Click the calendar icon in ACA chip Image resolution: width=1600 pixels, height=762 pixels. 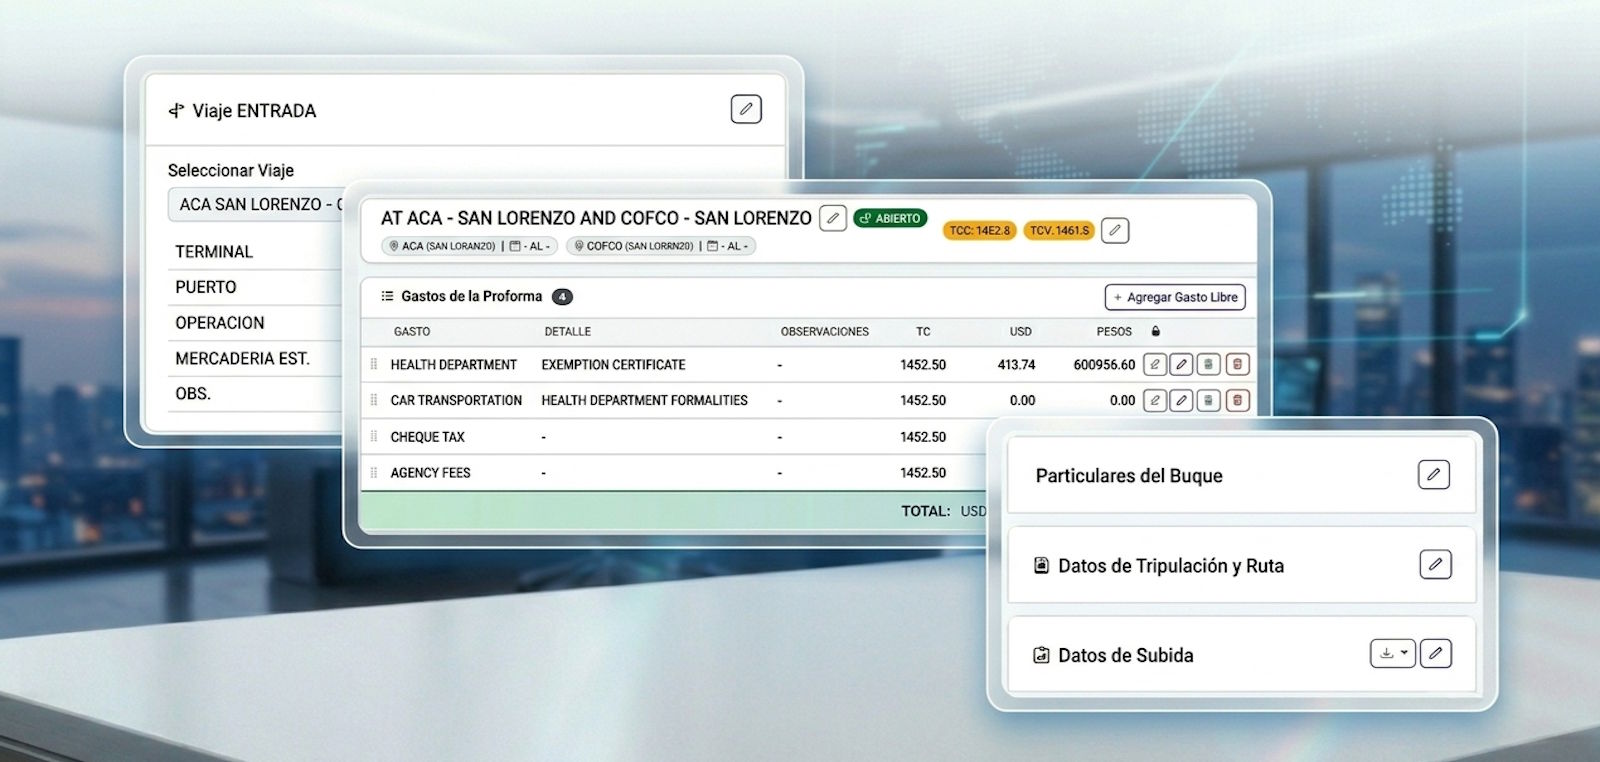pyautogui.click(x=515, y=246)
